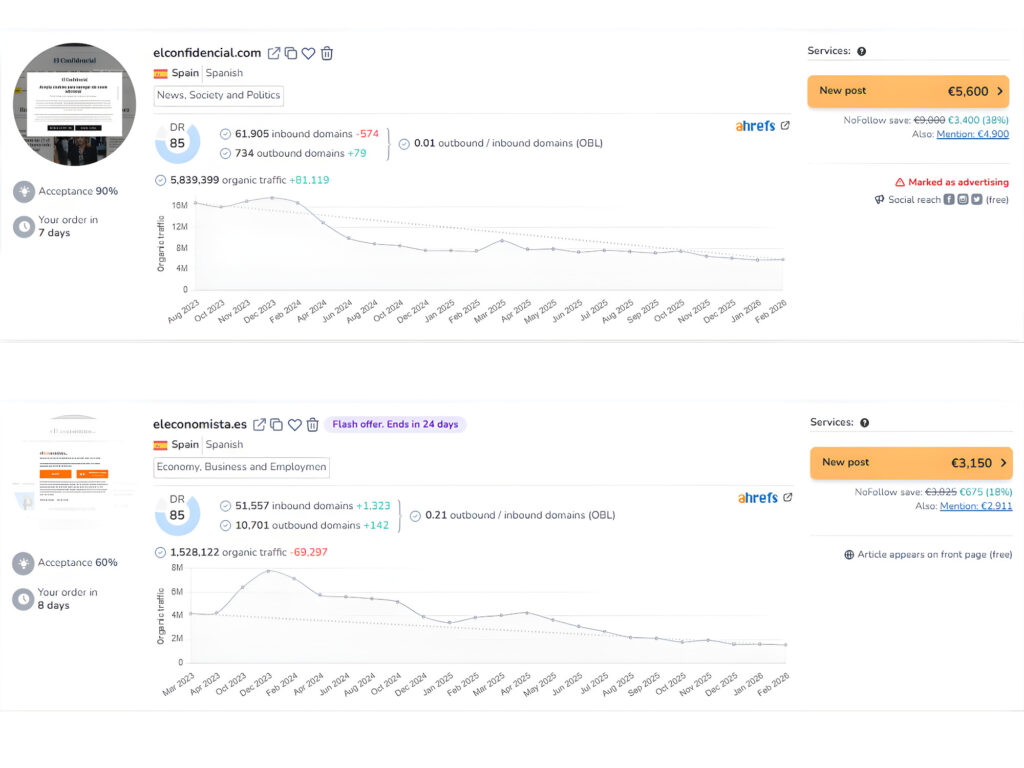Order New post for €5,600
This screenshot has width=1024, height=768.
point(908,91)
